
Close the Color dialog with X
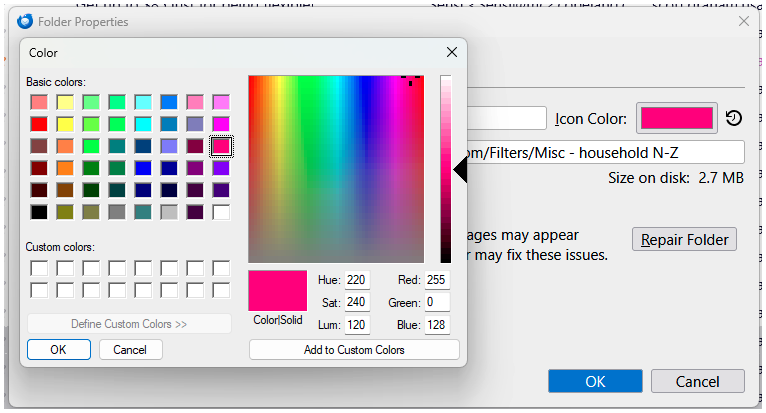451,52
